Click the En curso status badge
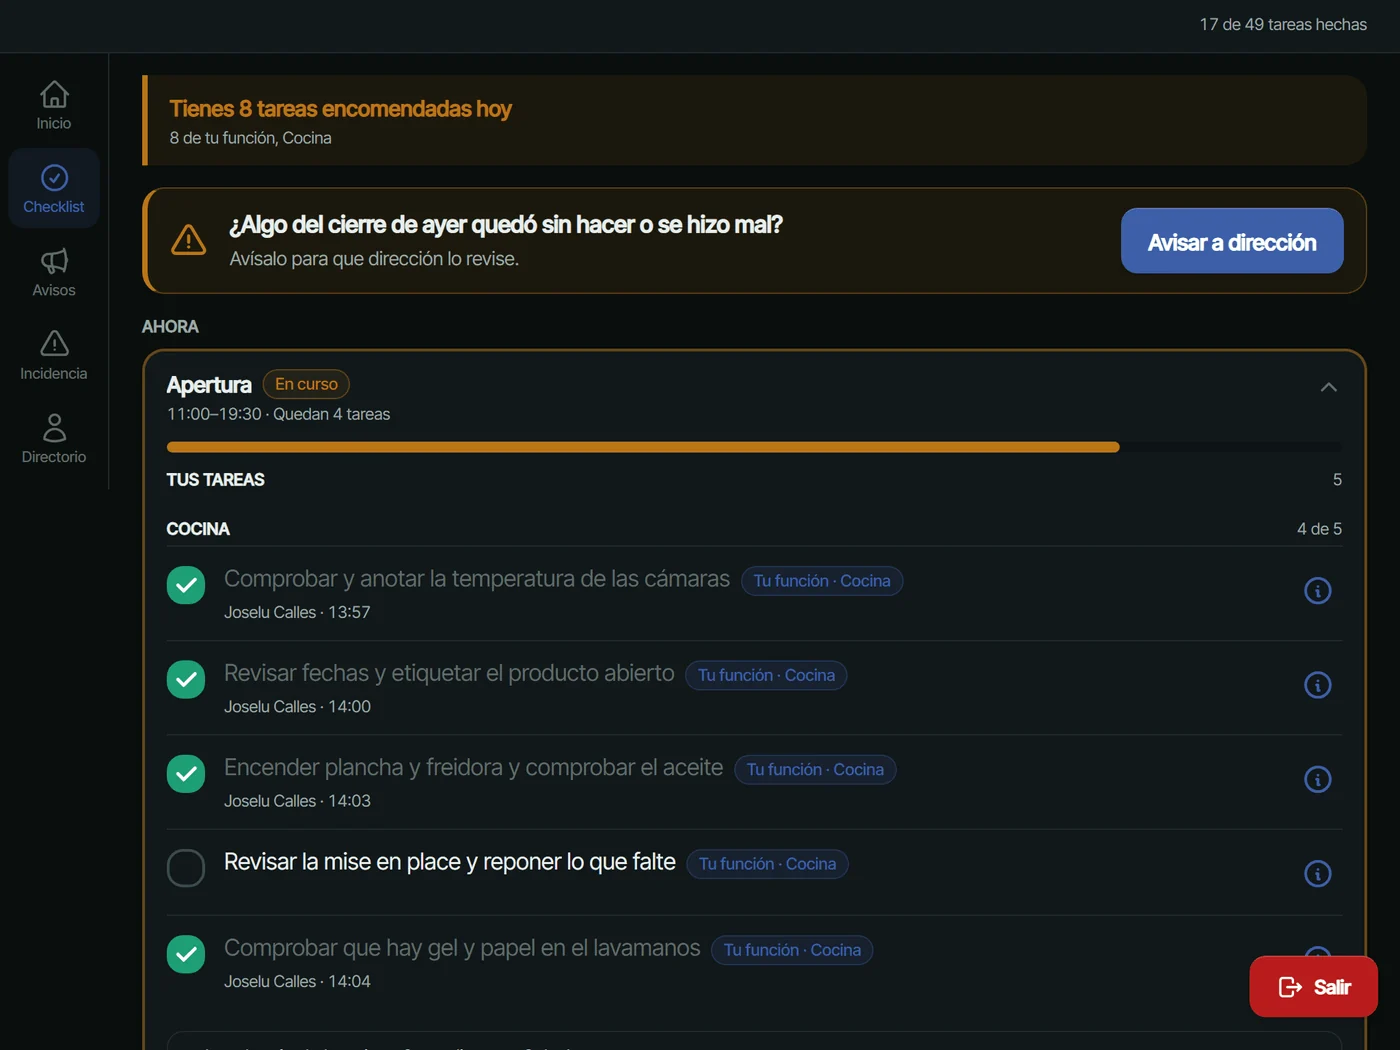The height and width of the screenshot is (1050, 1400). pos(306,384)
